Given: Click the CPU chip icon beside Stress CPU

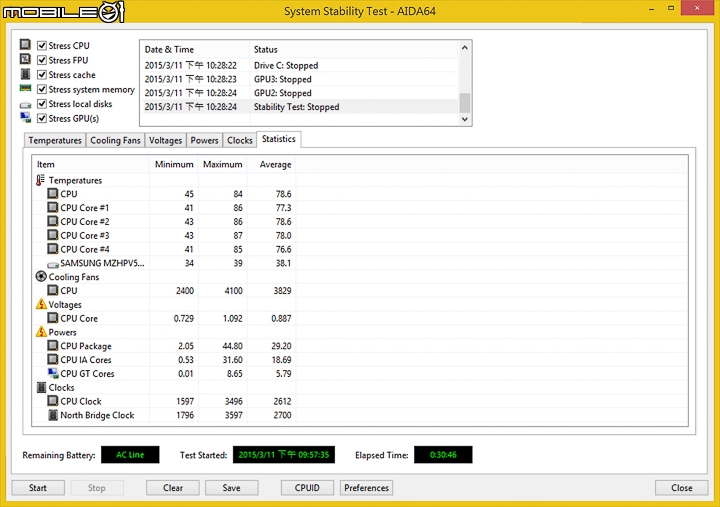Looking at the screenshot, I should (x=25, y=45).
